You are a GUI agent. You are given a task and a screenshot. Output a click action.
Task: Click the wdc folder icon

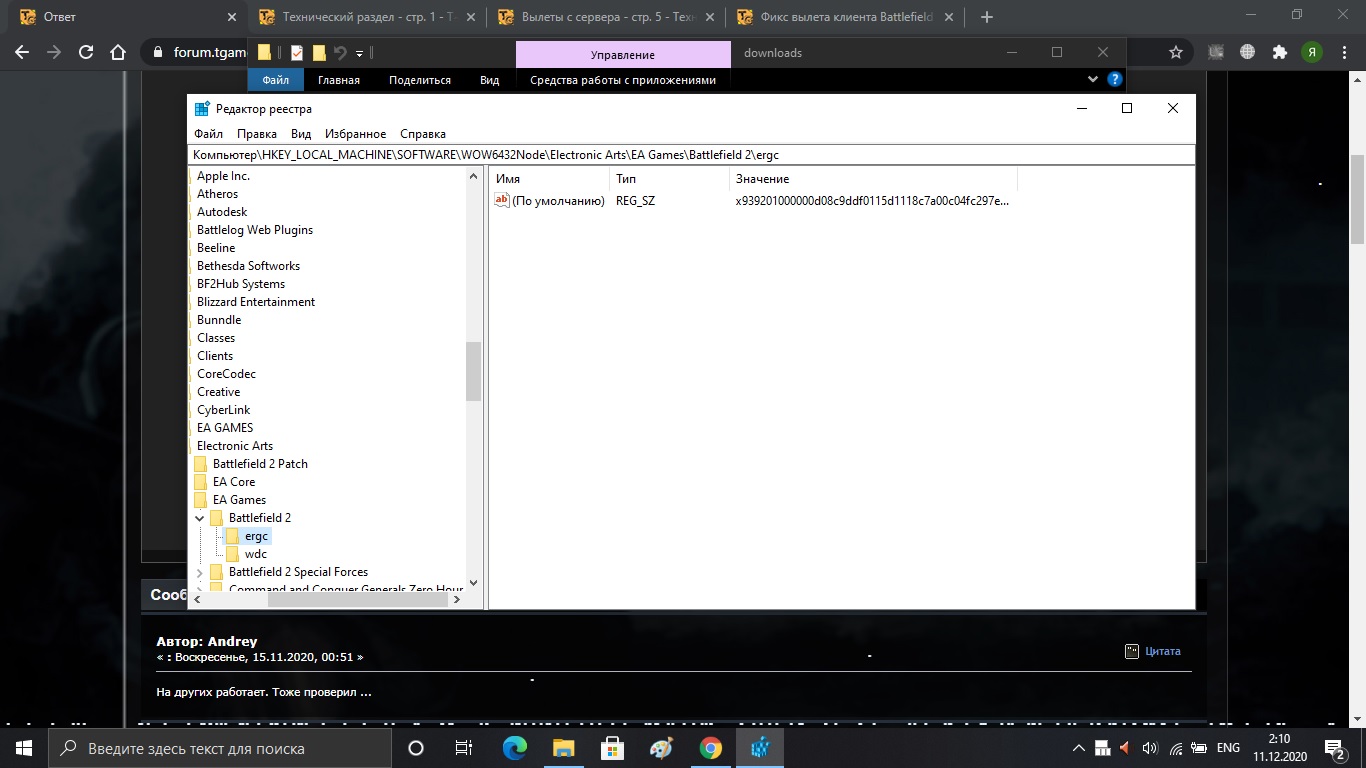(233, 554)
